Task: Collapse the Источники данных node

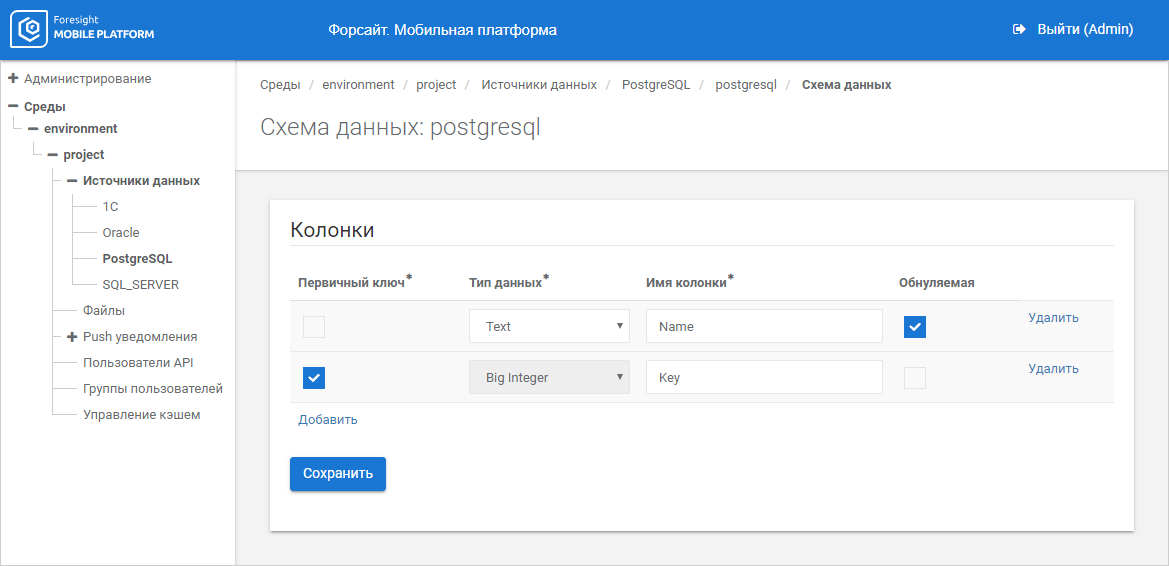Action: click(72, 181)
